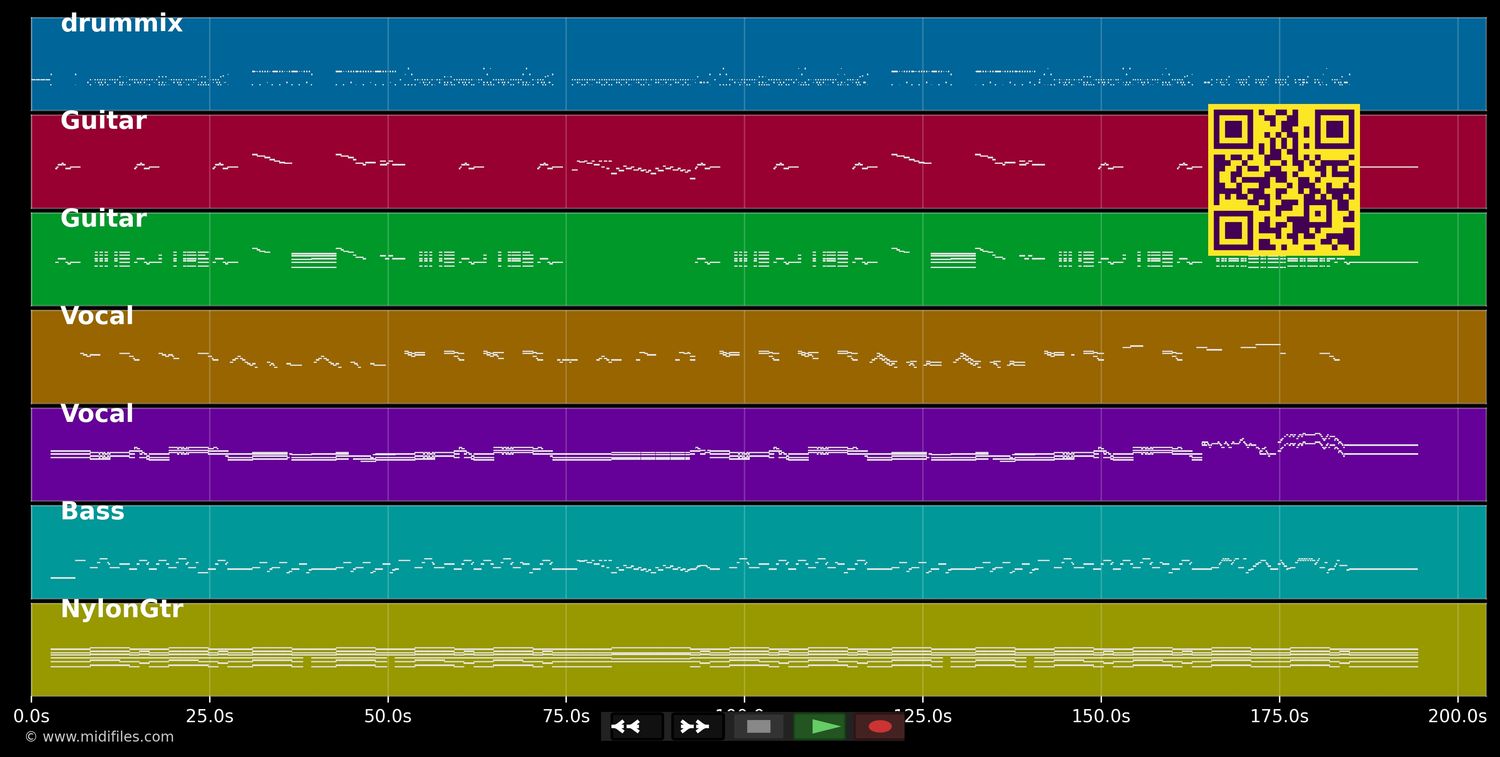The image size is (1500, 757).
Task: Toggle the Stop state of the transport
Action: pos(757,727)
